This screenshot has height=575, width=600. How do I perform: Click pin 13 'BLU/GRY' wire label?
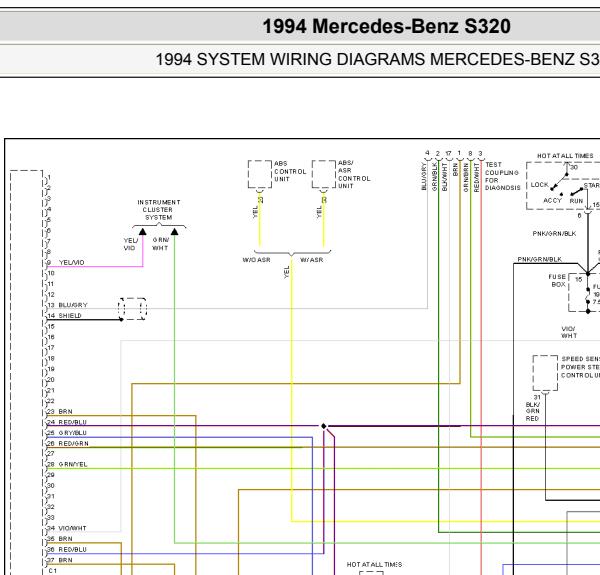coord(73,305)
